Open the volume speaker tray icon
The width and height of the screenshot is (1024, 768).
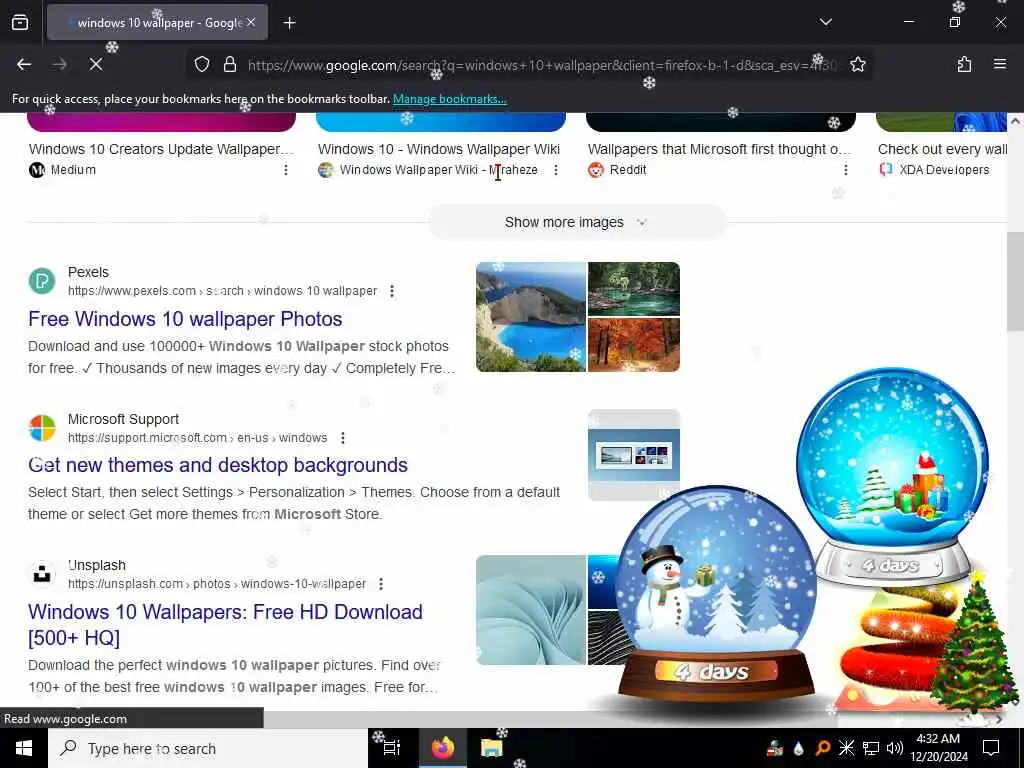[895, 748]
